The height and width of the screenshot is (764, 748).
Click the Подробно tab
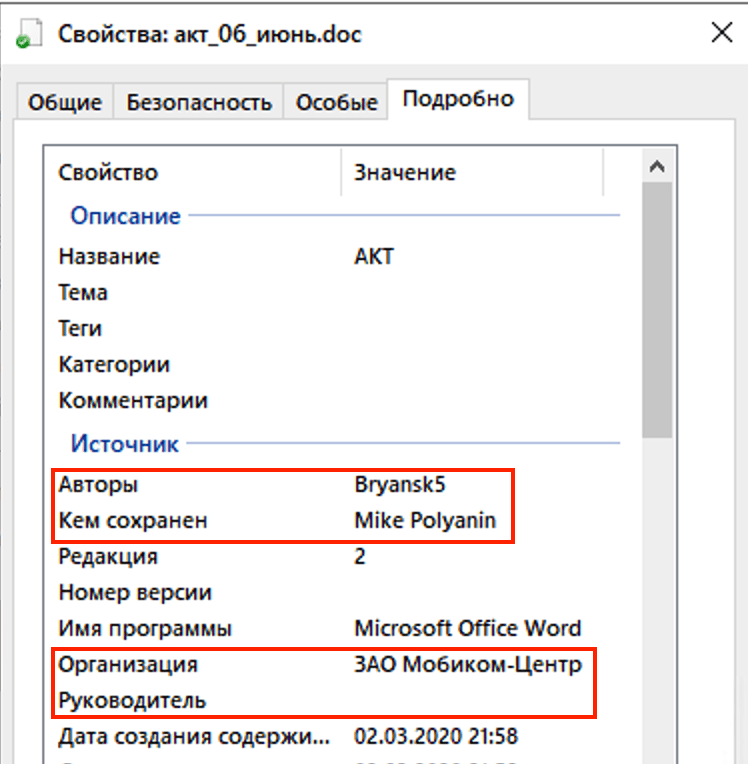coord(458,99)
